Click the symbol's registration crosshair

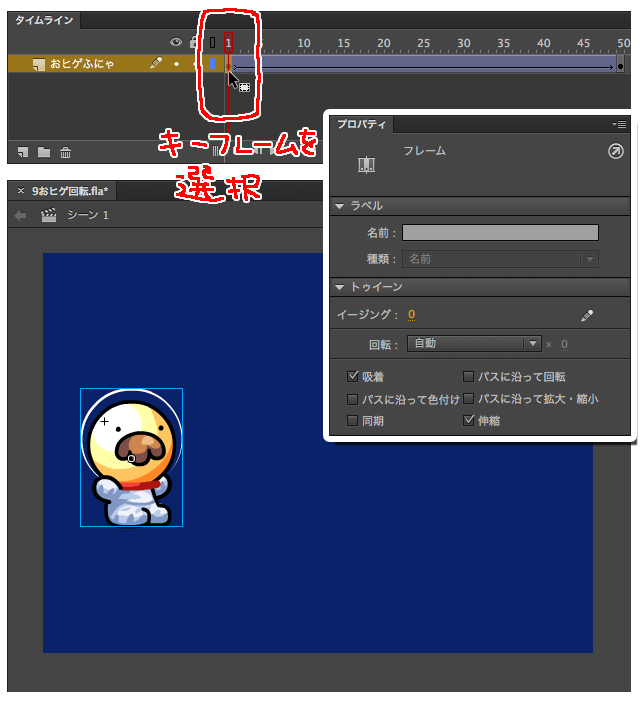pyautogui.click(x=104, y=421)
